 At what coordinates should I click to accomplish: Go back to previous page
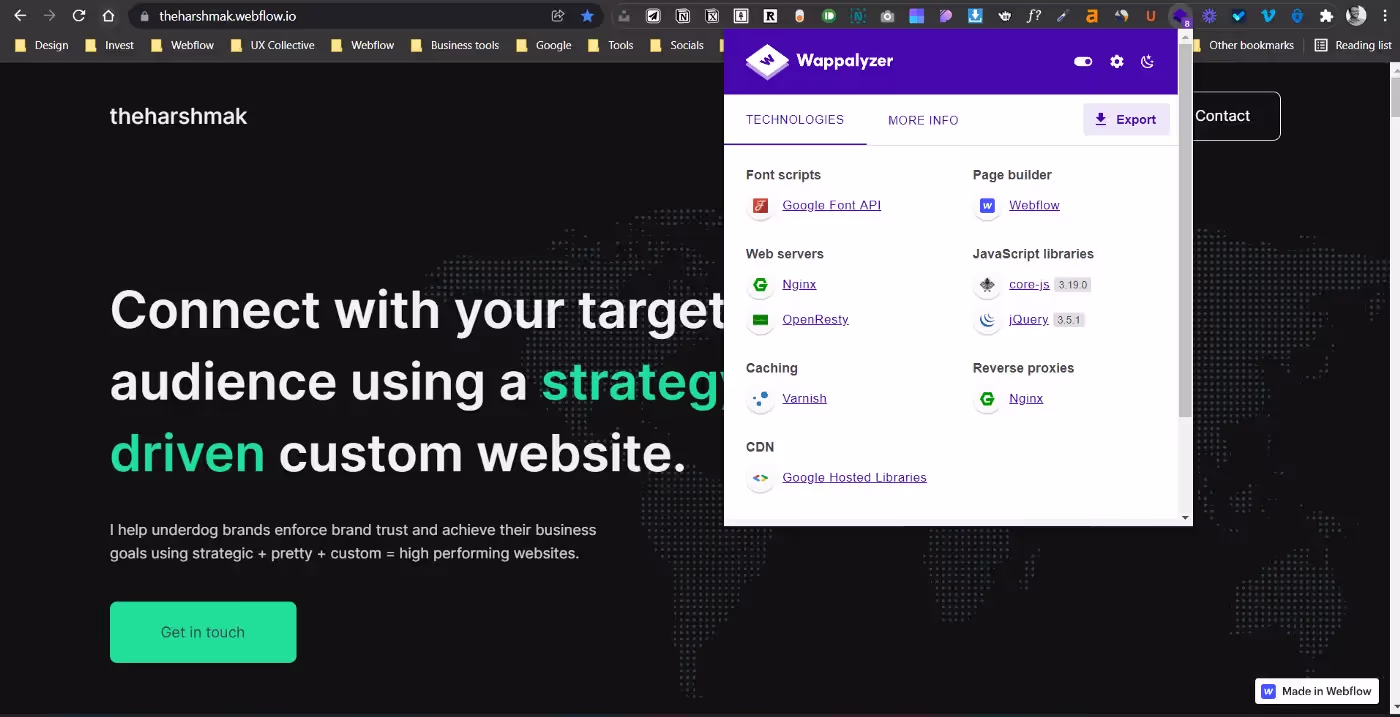[x=20, y=16]
